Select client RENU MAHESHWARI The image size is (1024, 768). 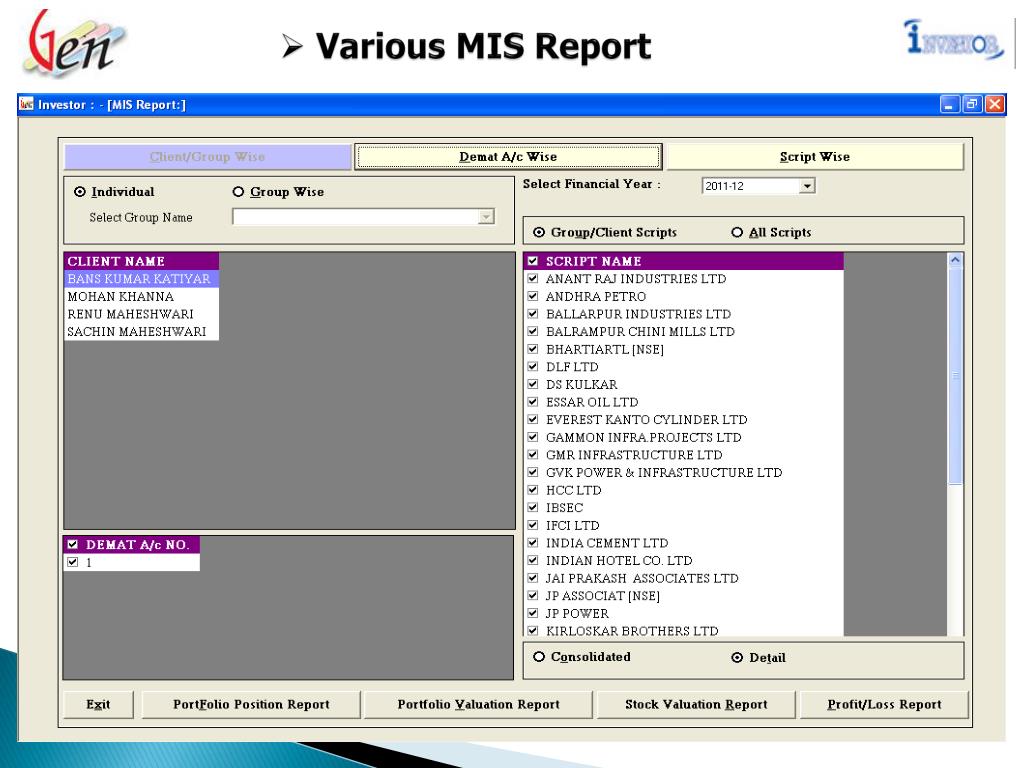coord(142,314)
